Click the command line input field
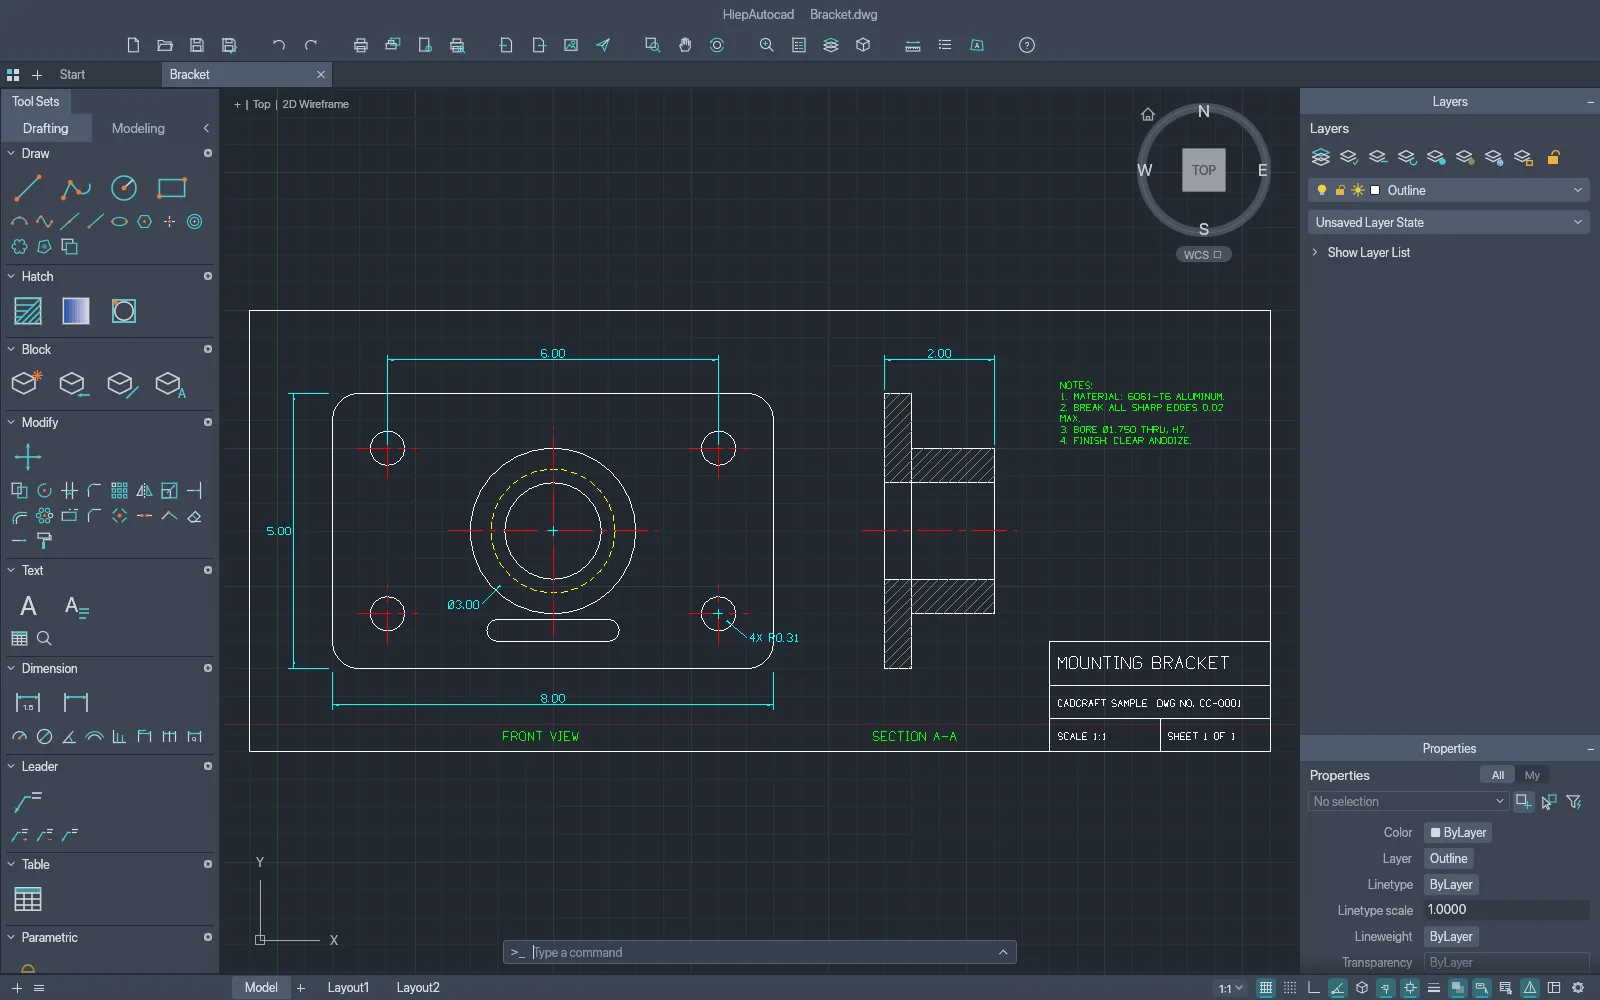 [760, 952]
